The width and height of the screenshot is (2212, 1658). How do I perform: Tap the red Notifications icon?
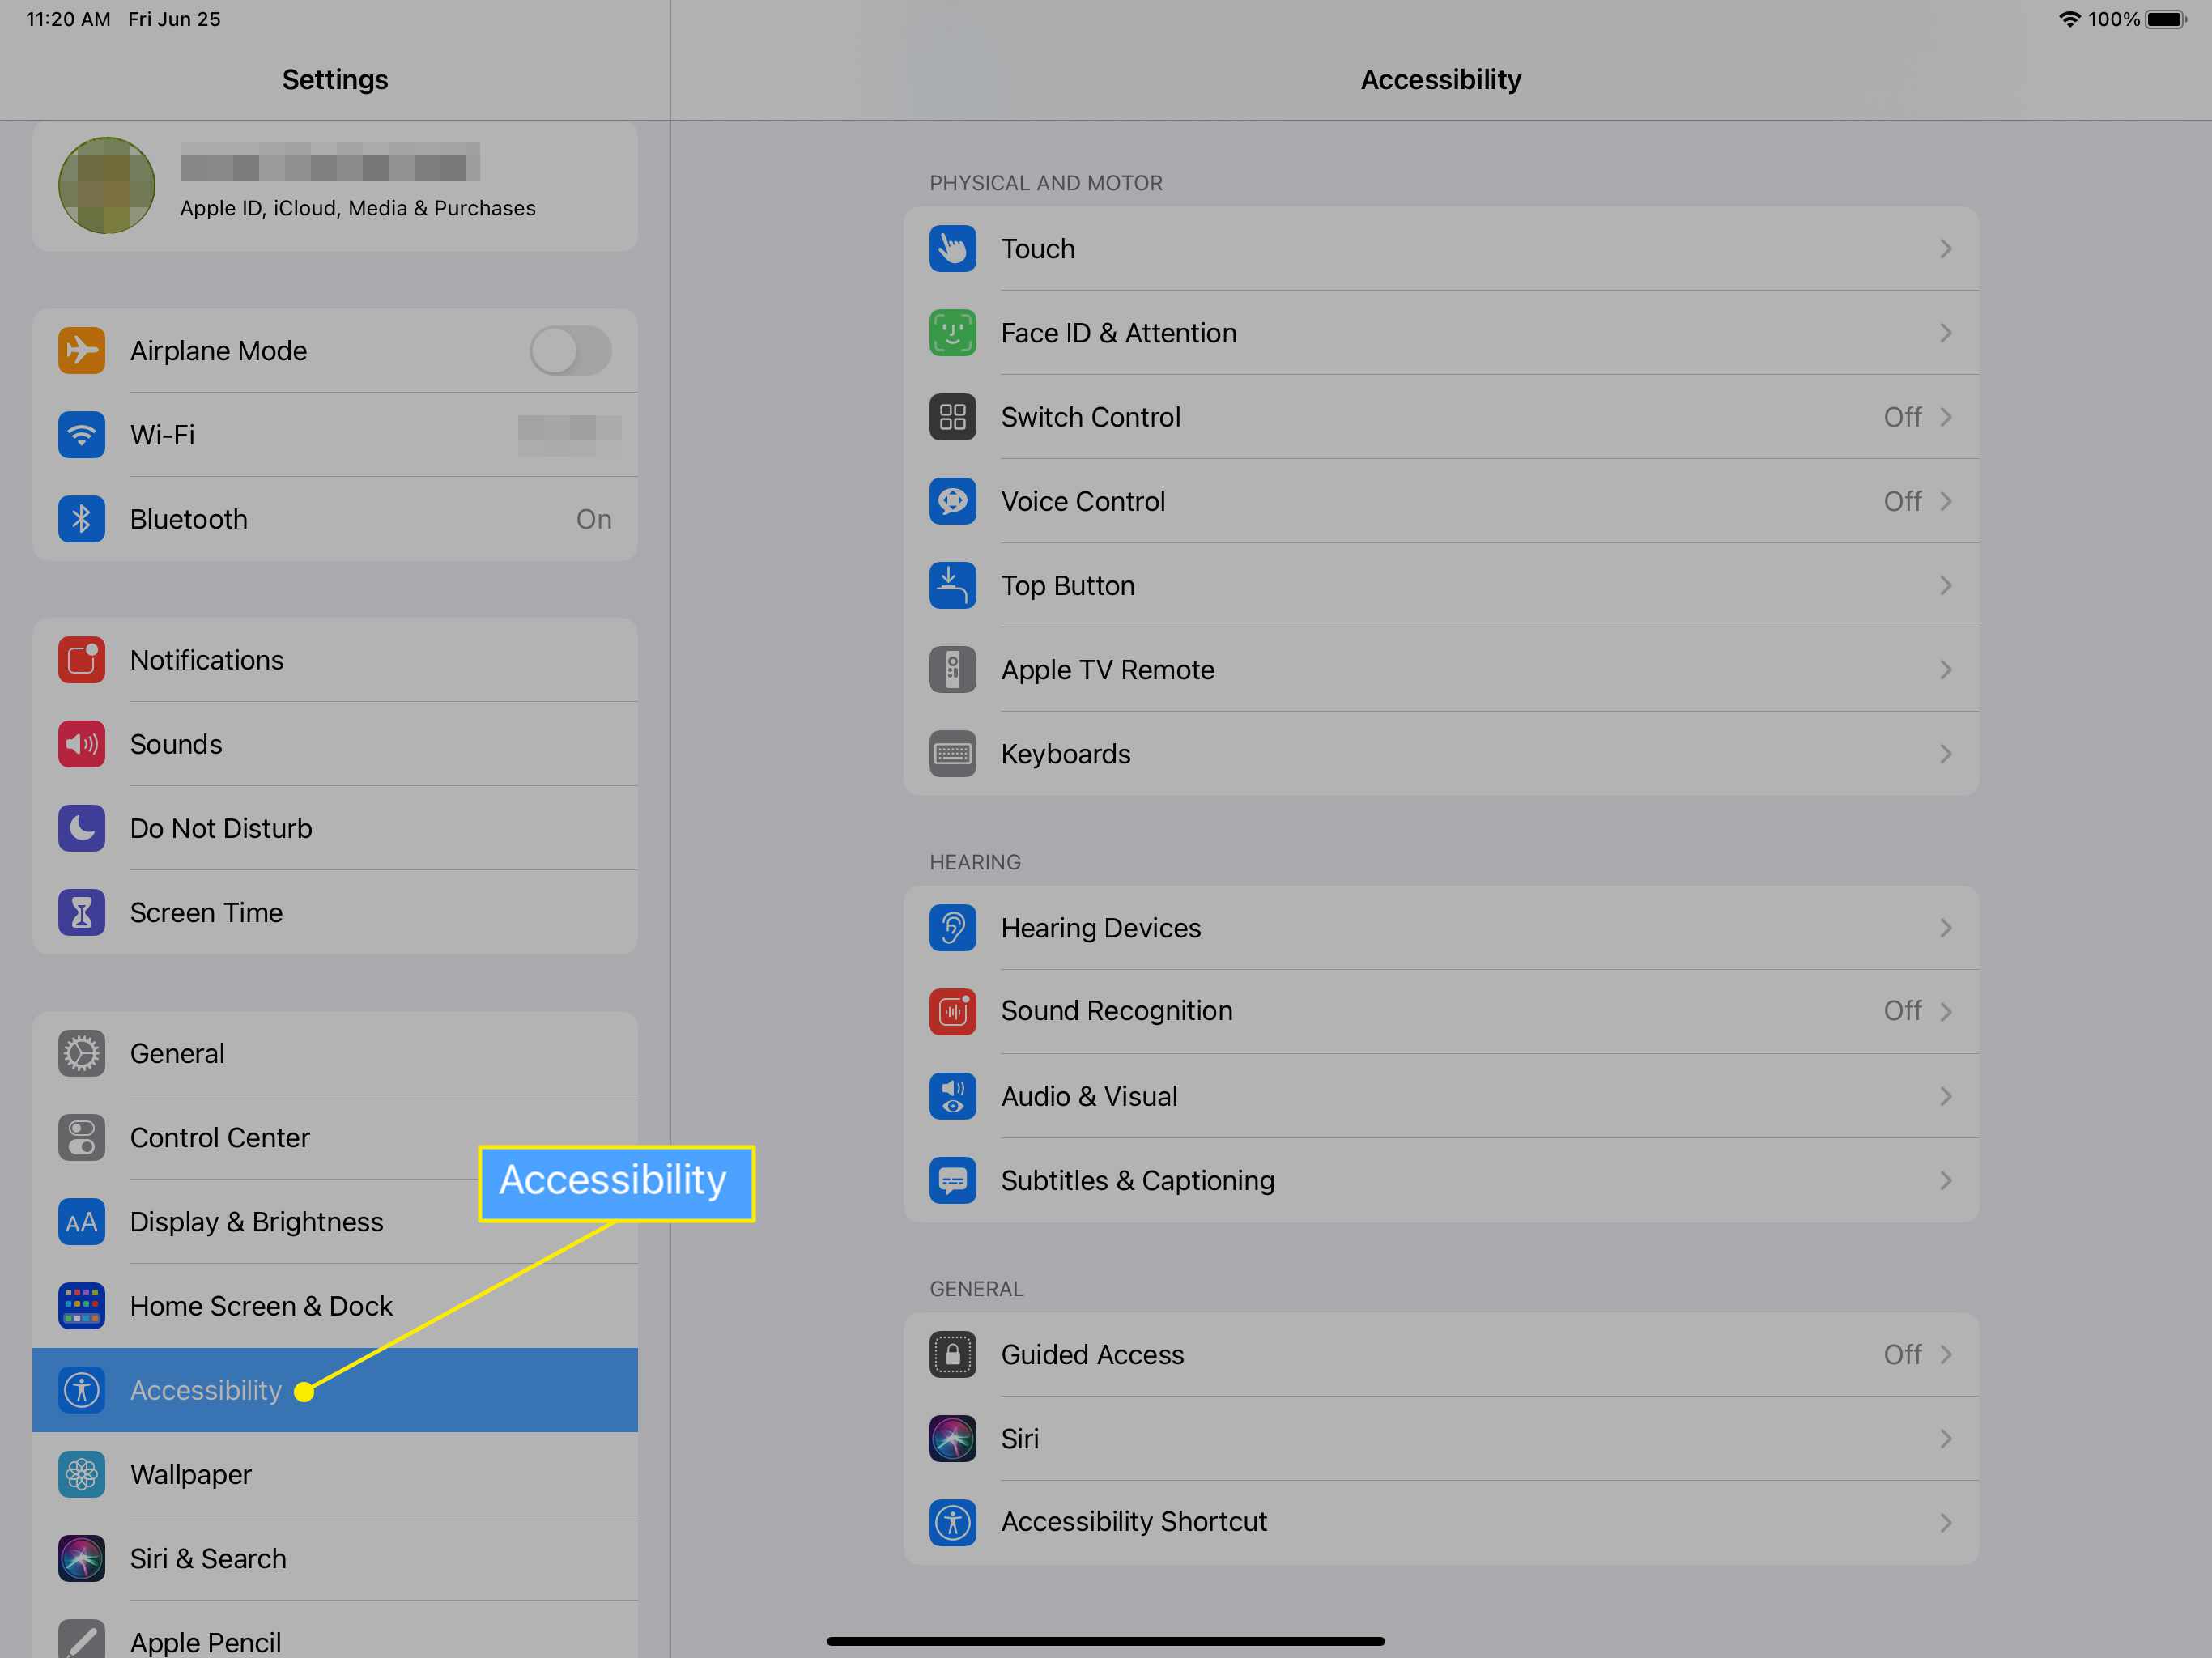pos(81,659)
